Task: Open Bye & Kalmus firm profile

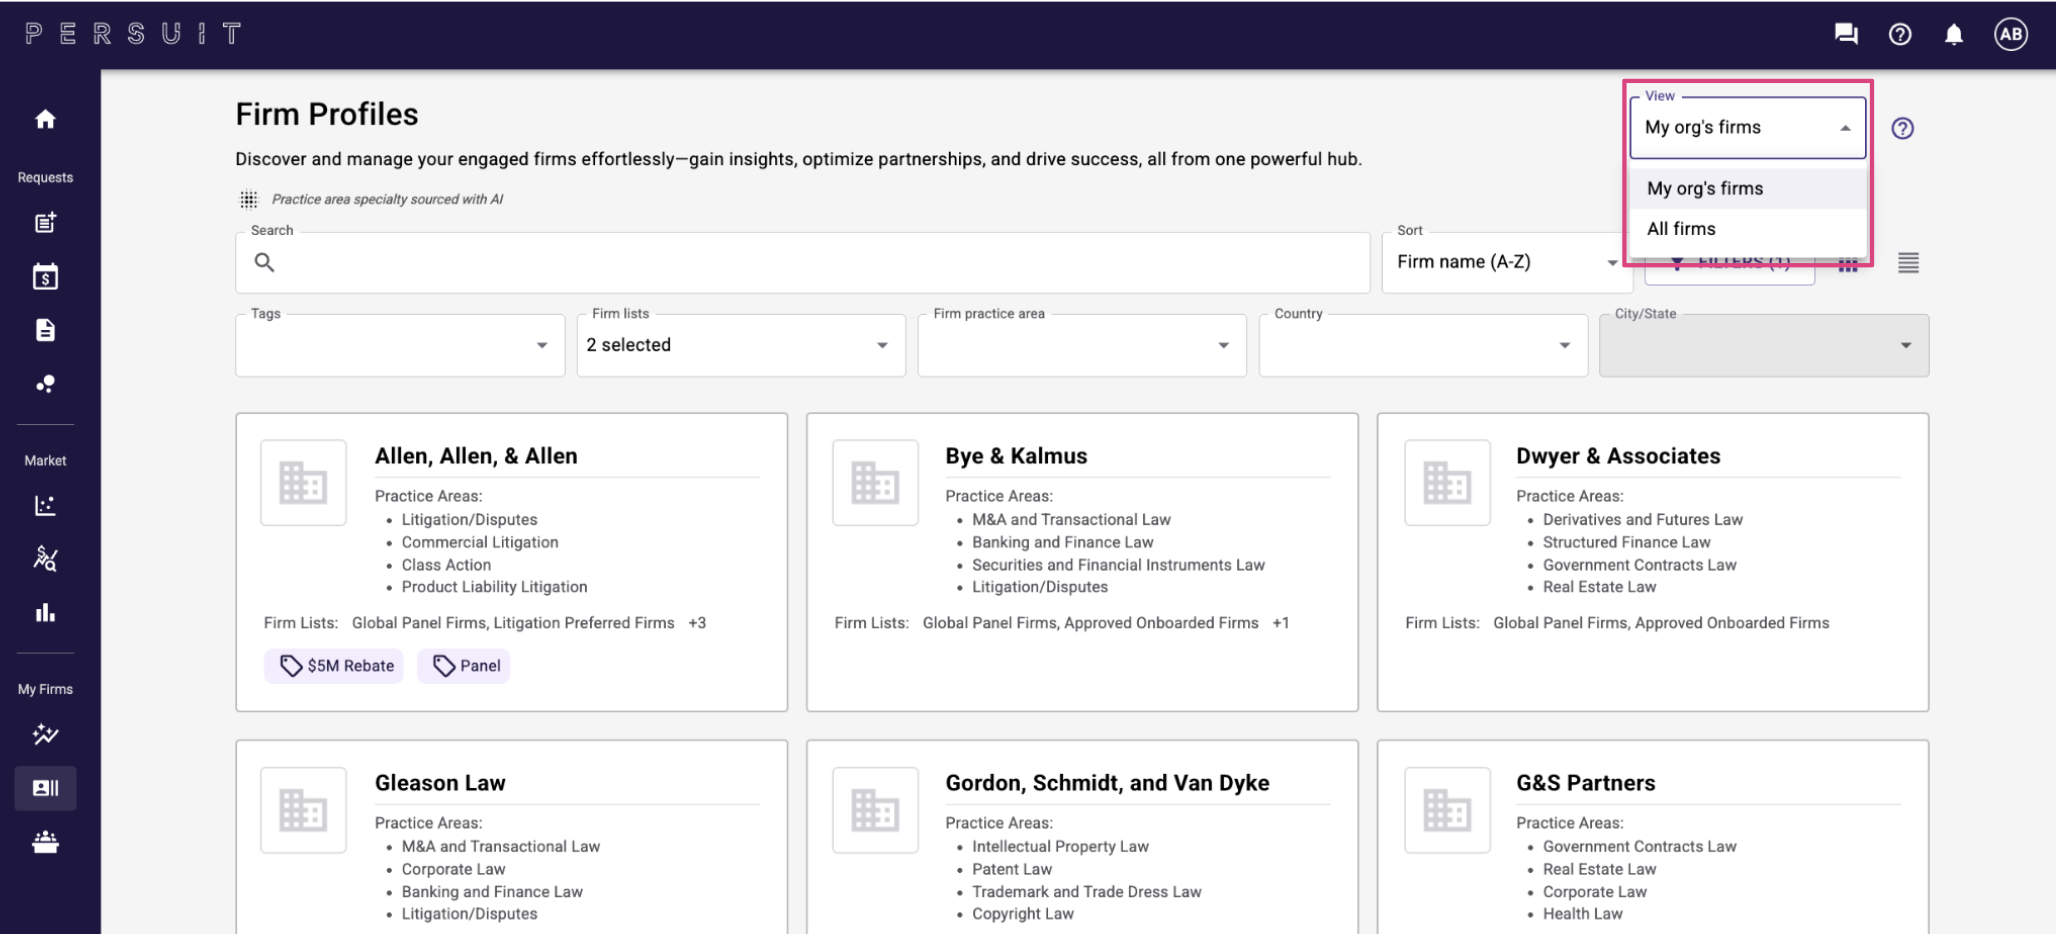Action: (x=1016, y=456)
